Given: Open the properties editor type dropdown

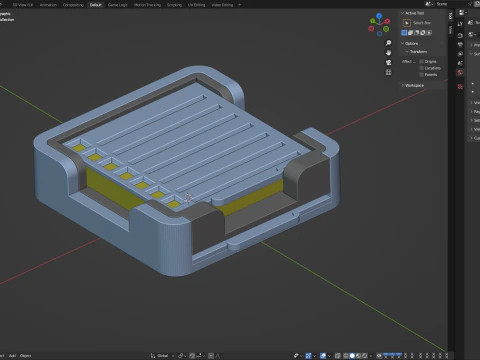Looking at the screenshot, I should coord(463,13).
